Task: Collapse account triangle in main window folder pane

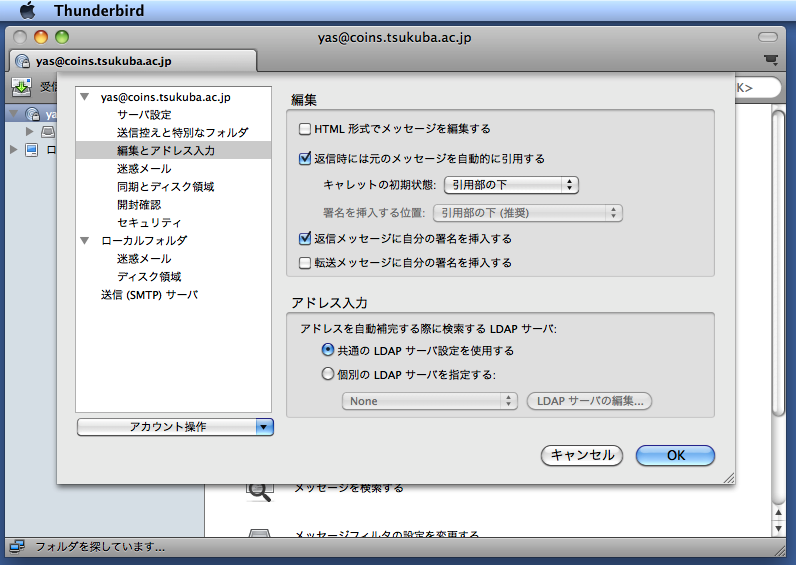Action: tap(14, 114)
